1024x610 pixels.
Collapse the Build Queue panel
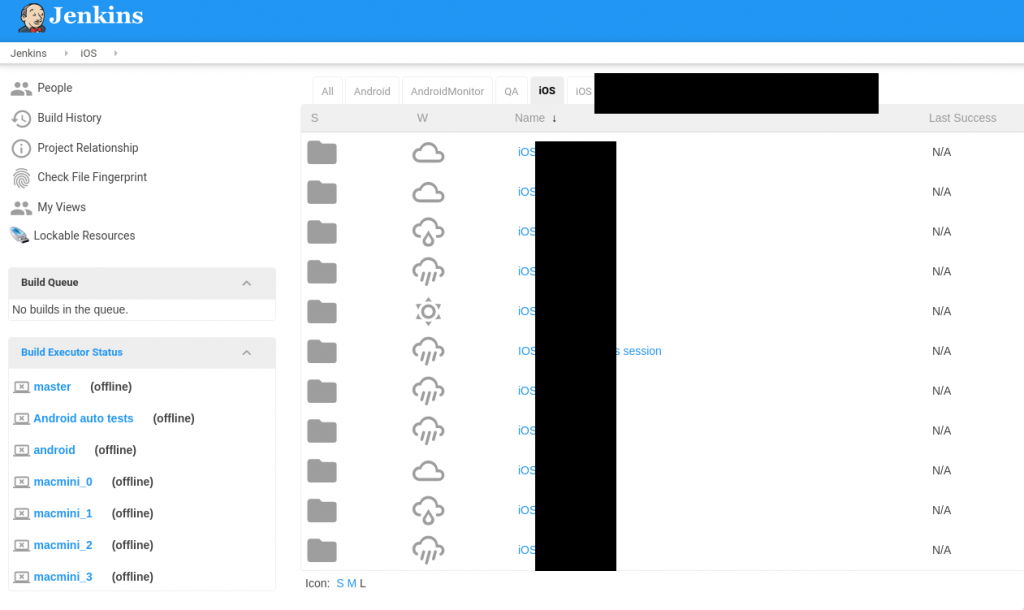point(247,283)
